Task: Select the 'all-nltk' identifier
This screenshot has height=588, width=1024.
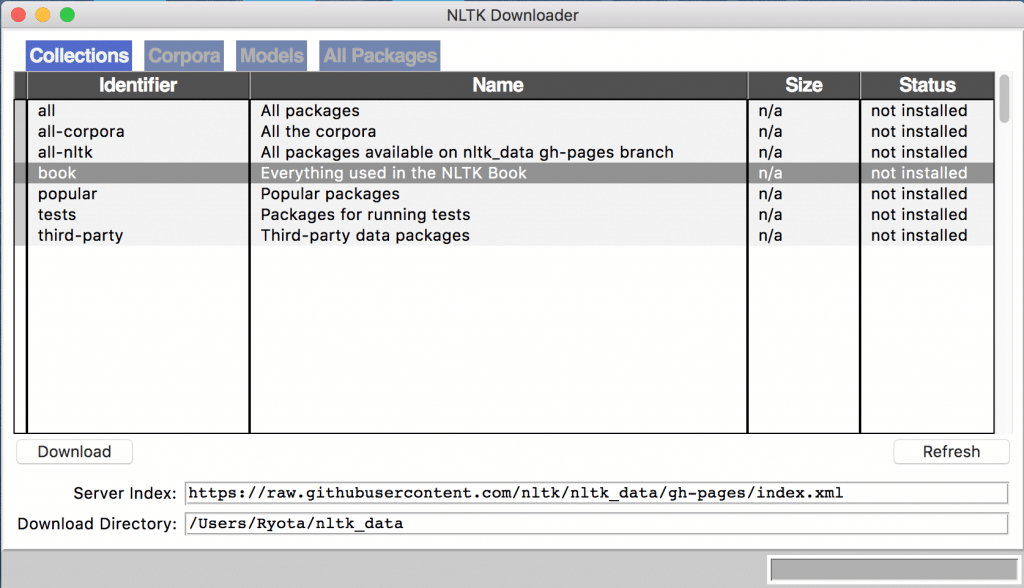Action: coord(65,152)
